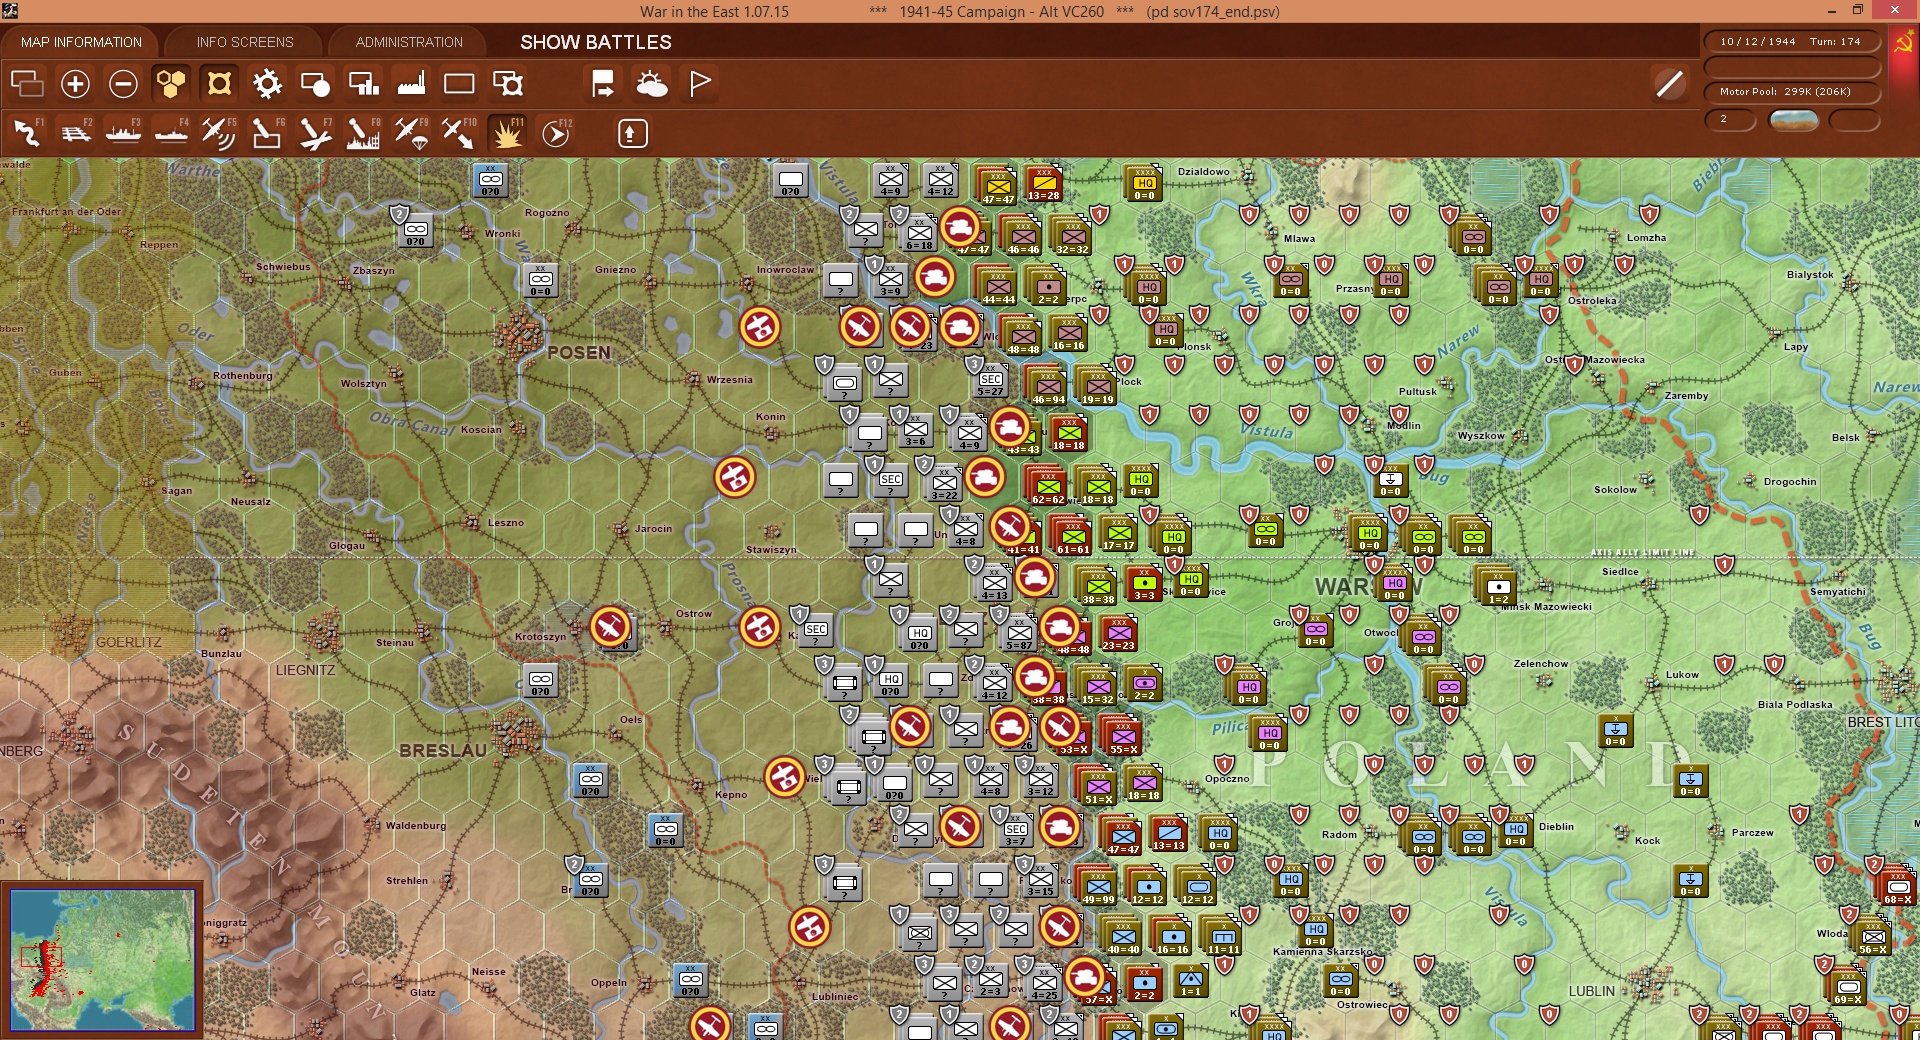This screenshot has width=1920, height=1040.
Task: Click the pennant flag icon
Action: click(x=700, y=84)
